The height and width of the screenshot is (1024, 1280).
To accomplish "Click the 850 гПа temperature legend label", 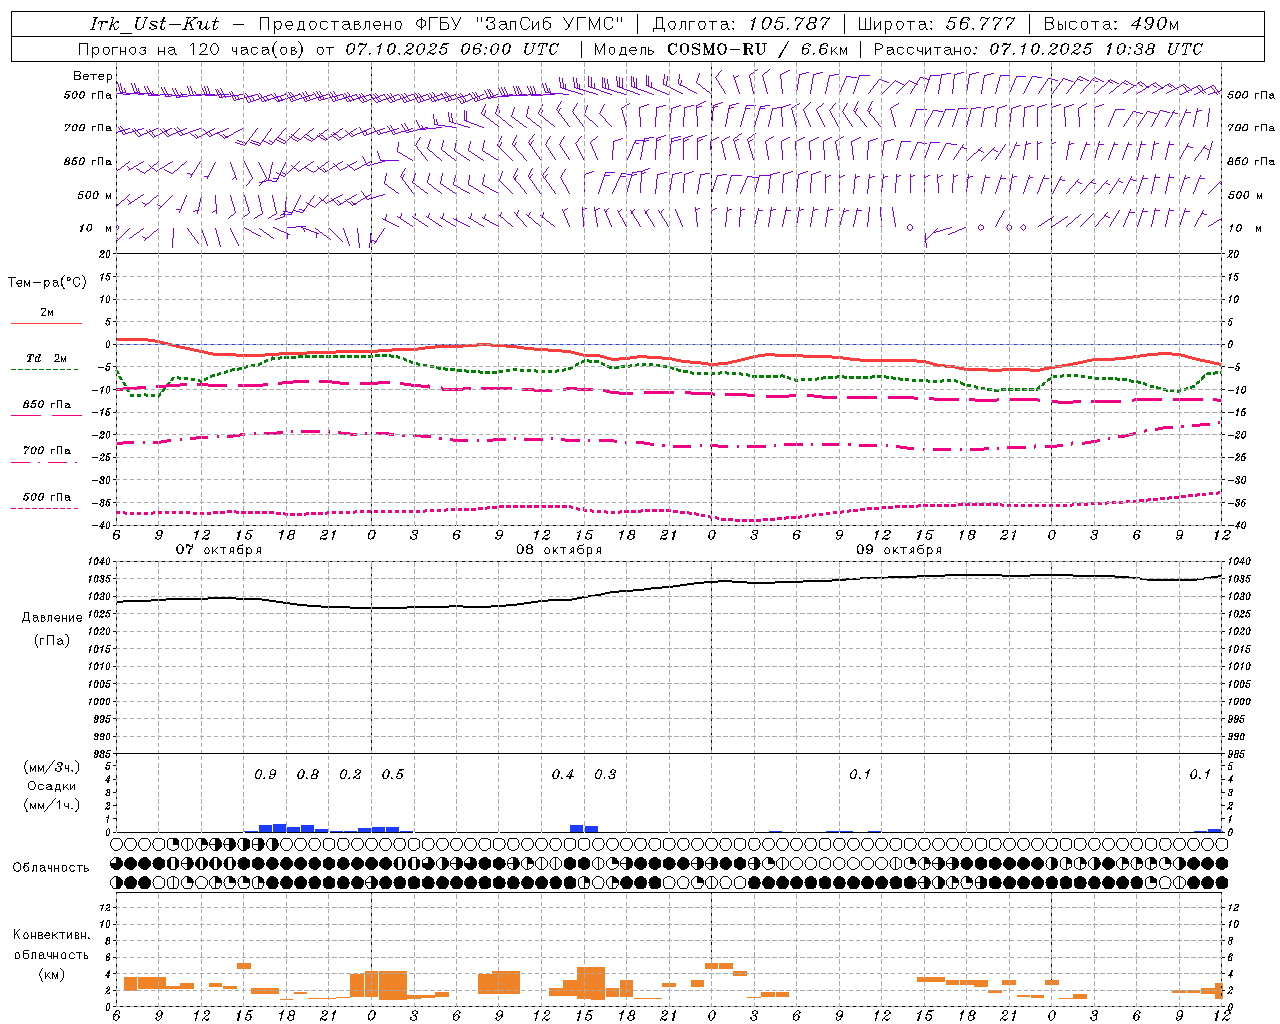I will coord(46,405).
